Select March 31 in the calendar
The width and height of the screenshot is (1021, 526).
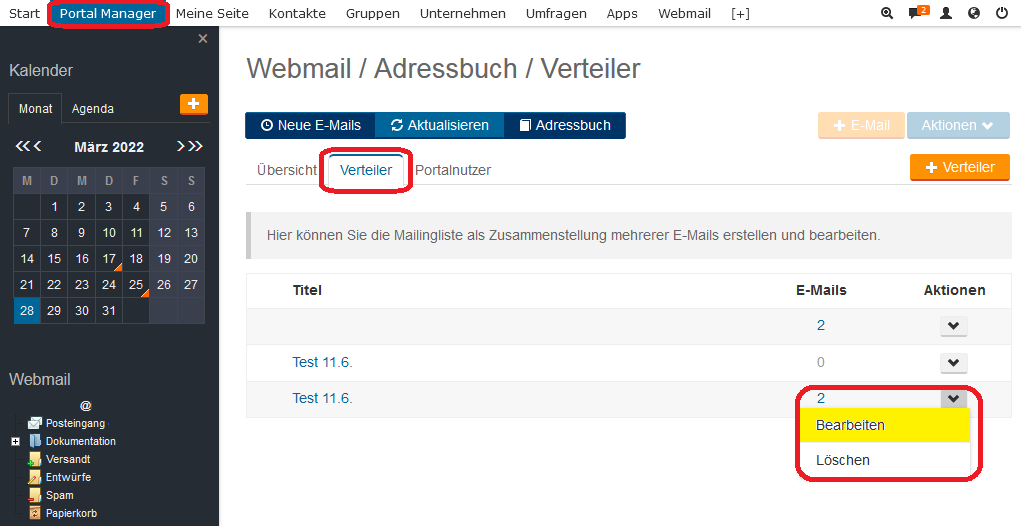[109, 311]
